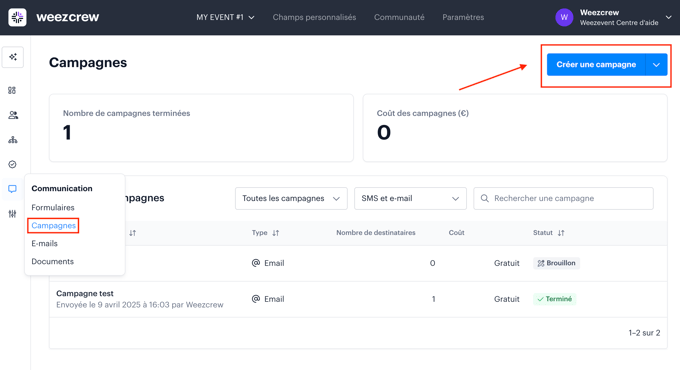Select Campagnes in the Communication menu
The height and width of the screenshot is (370, 680).
[x=53, y=226]
